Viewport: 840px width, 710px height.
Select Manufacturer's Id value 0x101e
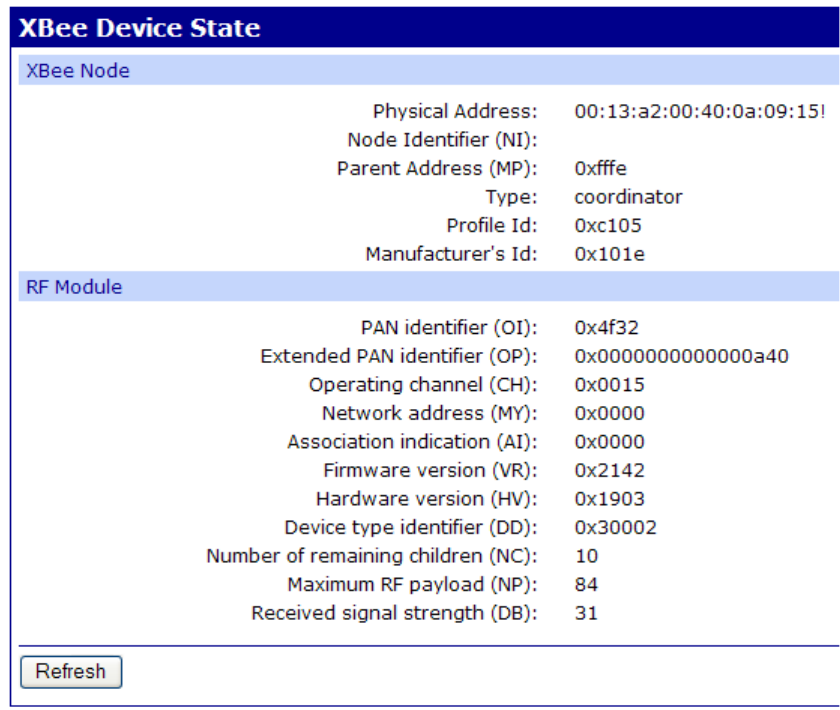tap(610, 254)
